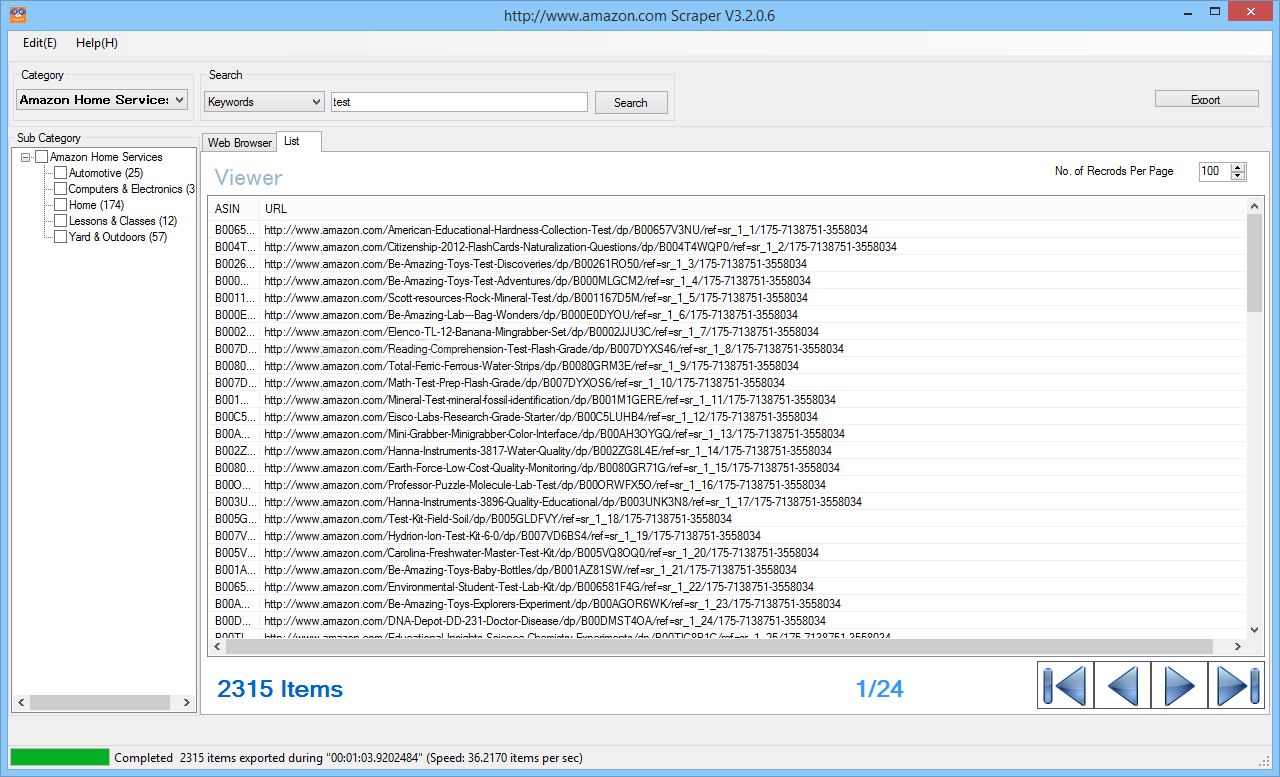Go to the next results page
The height and width of the screenshot is (777, 1280).
[x=1179, y=686]
